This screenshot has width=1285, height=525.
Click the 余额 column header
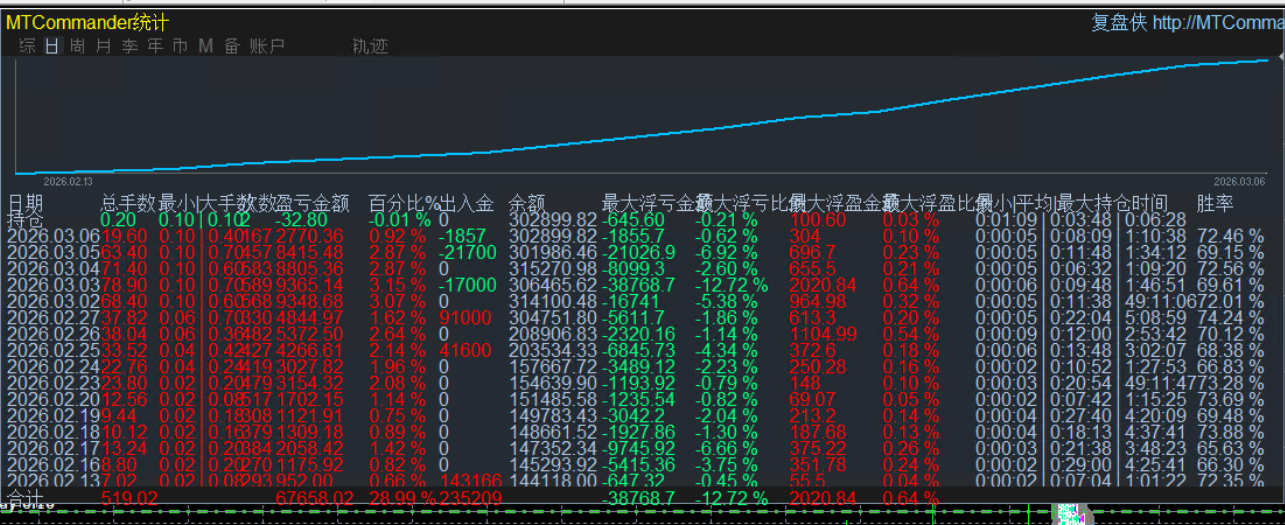pos(527,203)
